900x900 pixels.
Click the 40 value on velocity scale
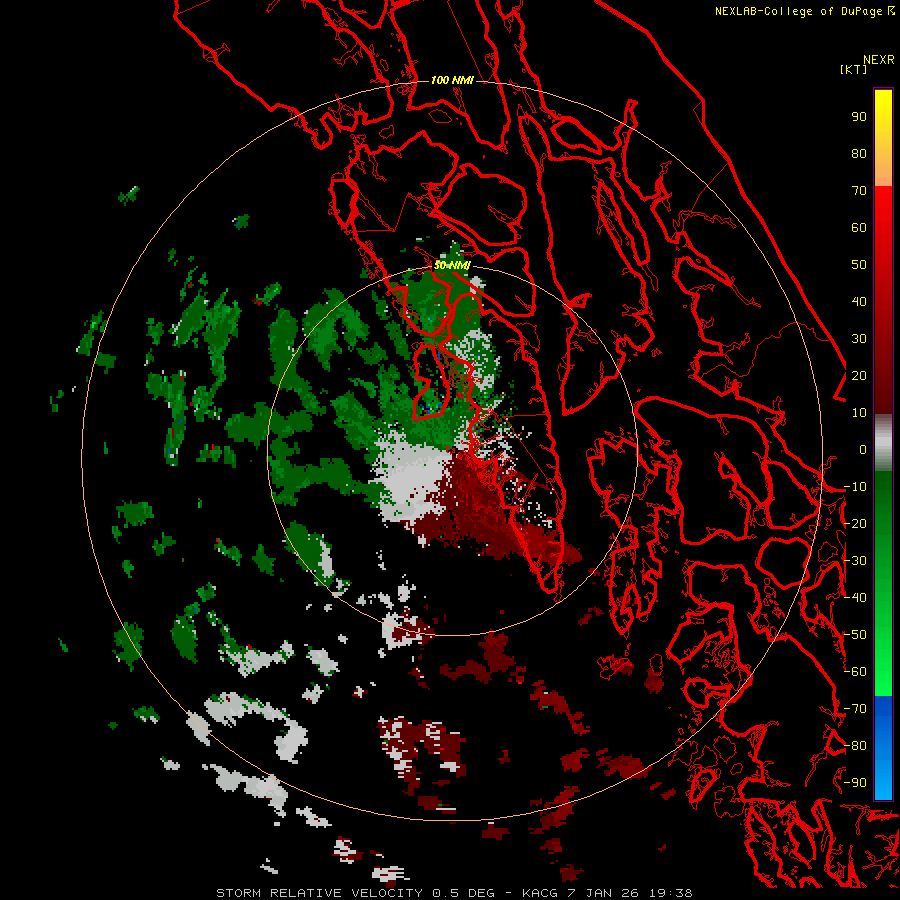point(859,301)
